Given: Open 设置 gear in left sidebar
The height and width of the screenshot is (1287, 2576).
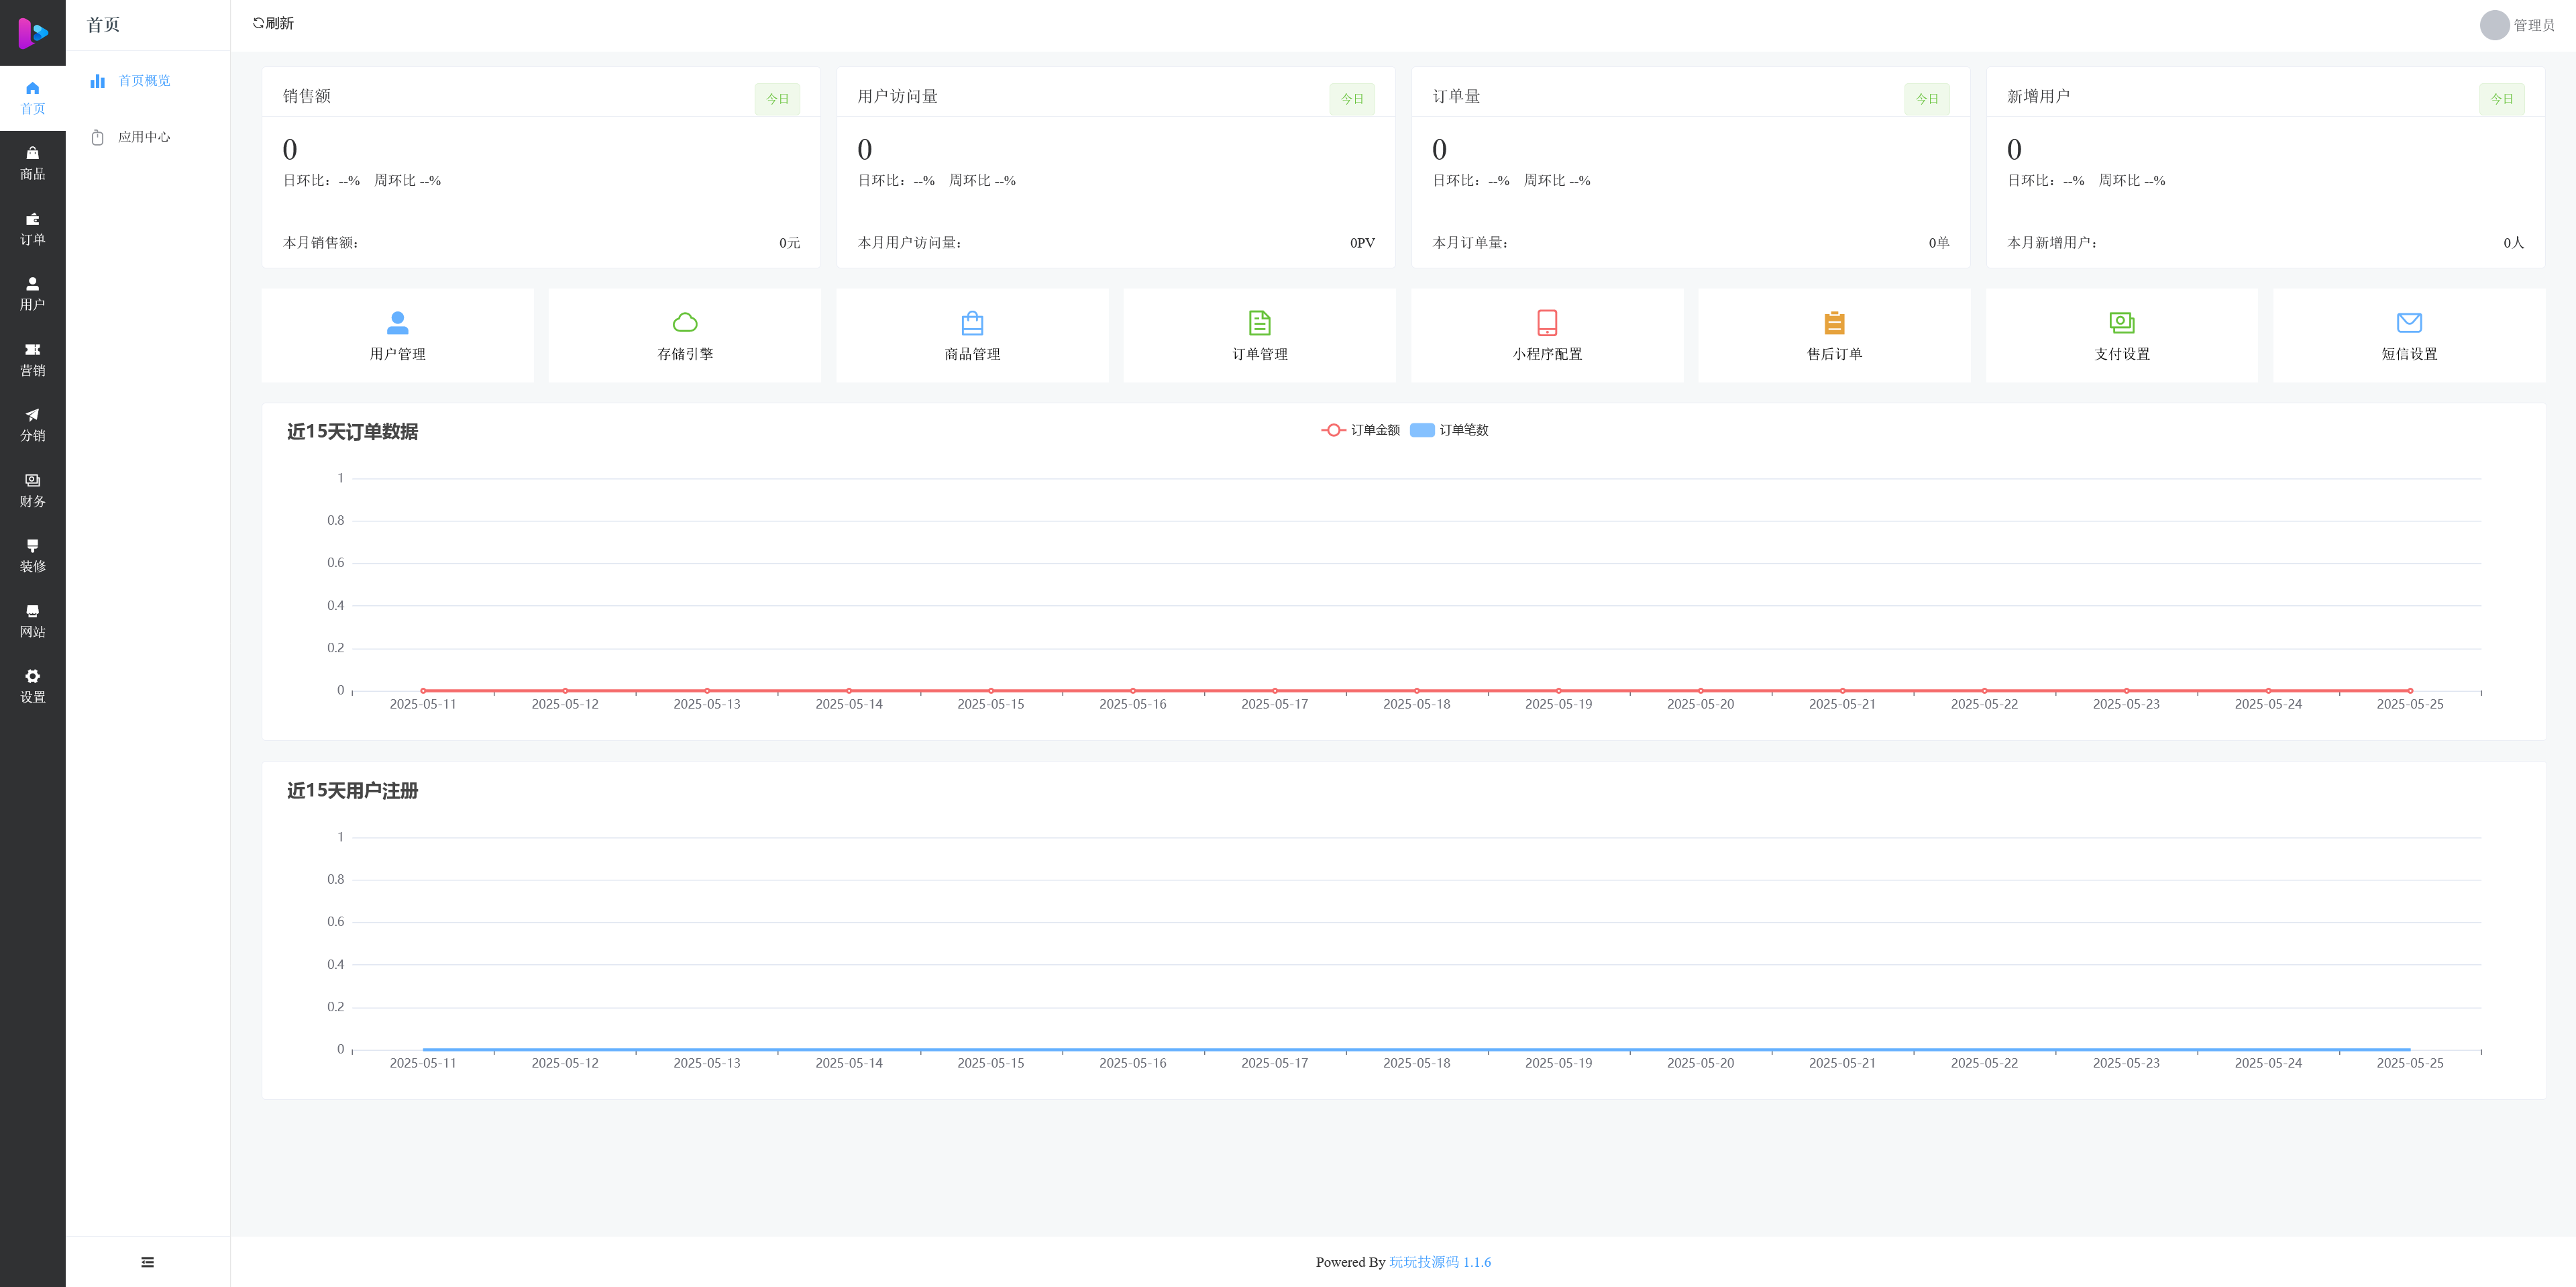Looking at the screenshot, I should 32,686.
